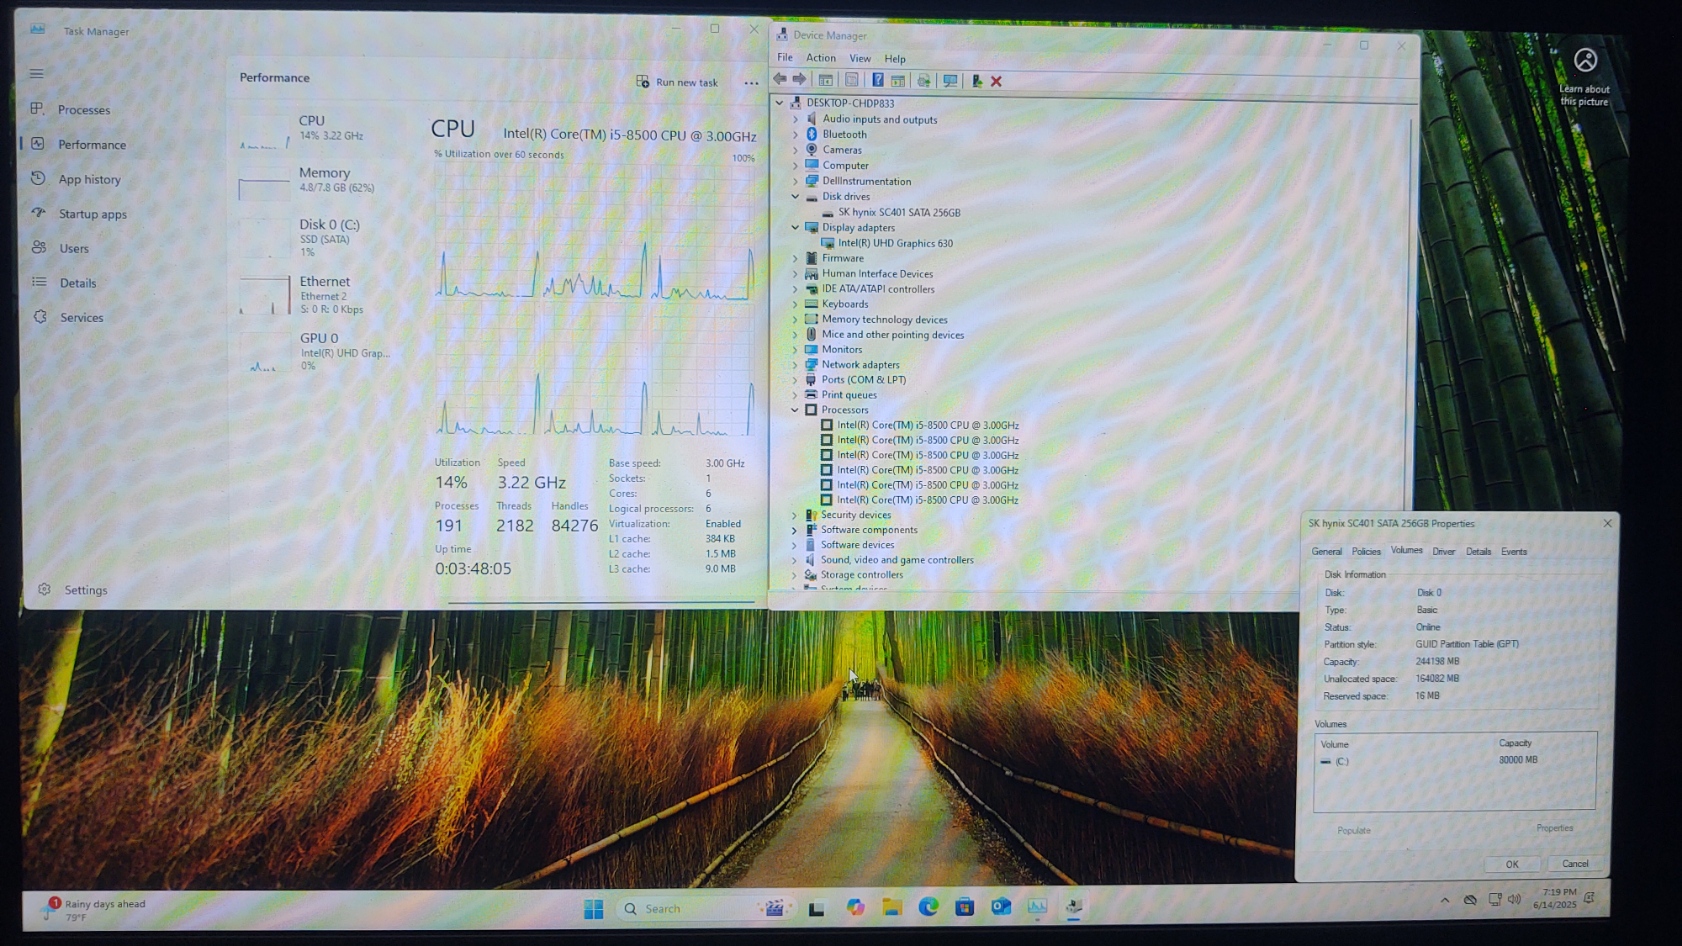
Task: Click the three-dots more options in Task Manager
Action: (x=751, y=83)
